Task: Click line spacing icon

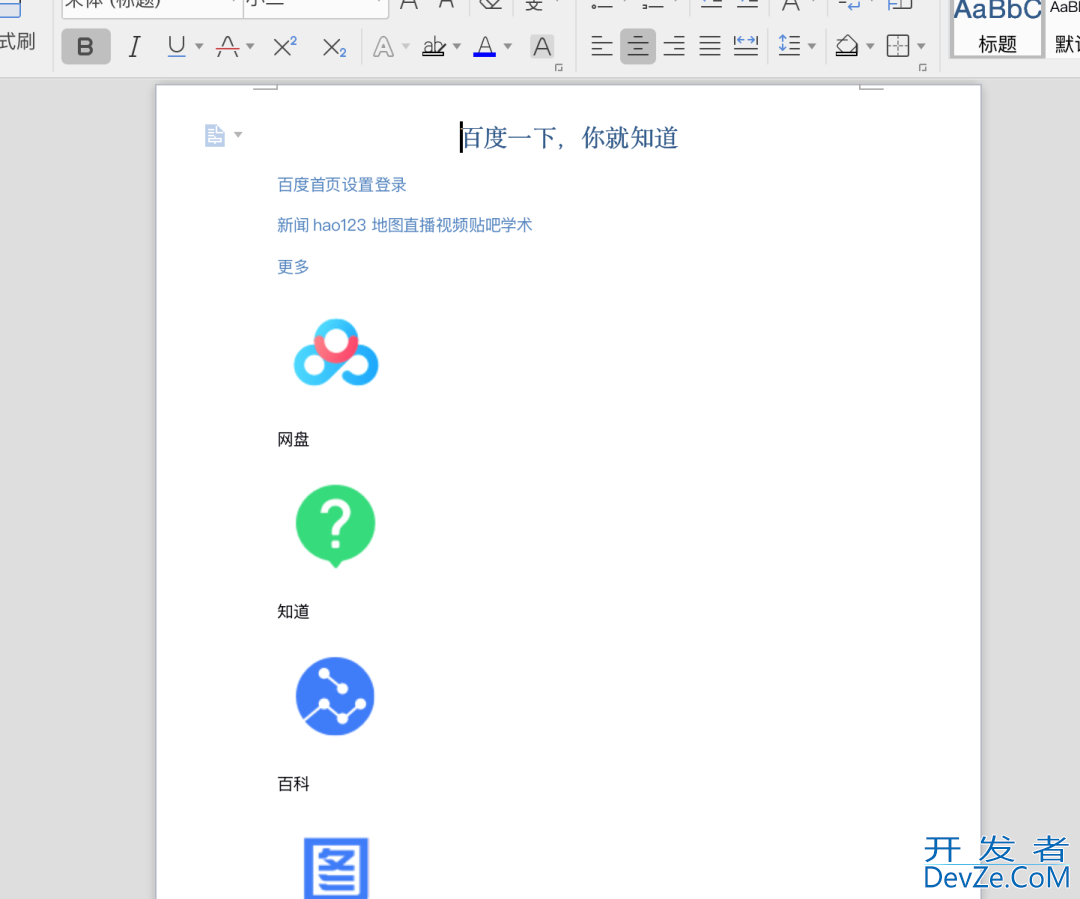Action: pyautogui.click(x=789, y=46)
